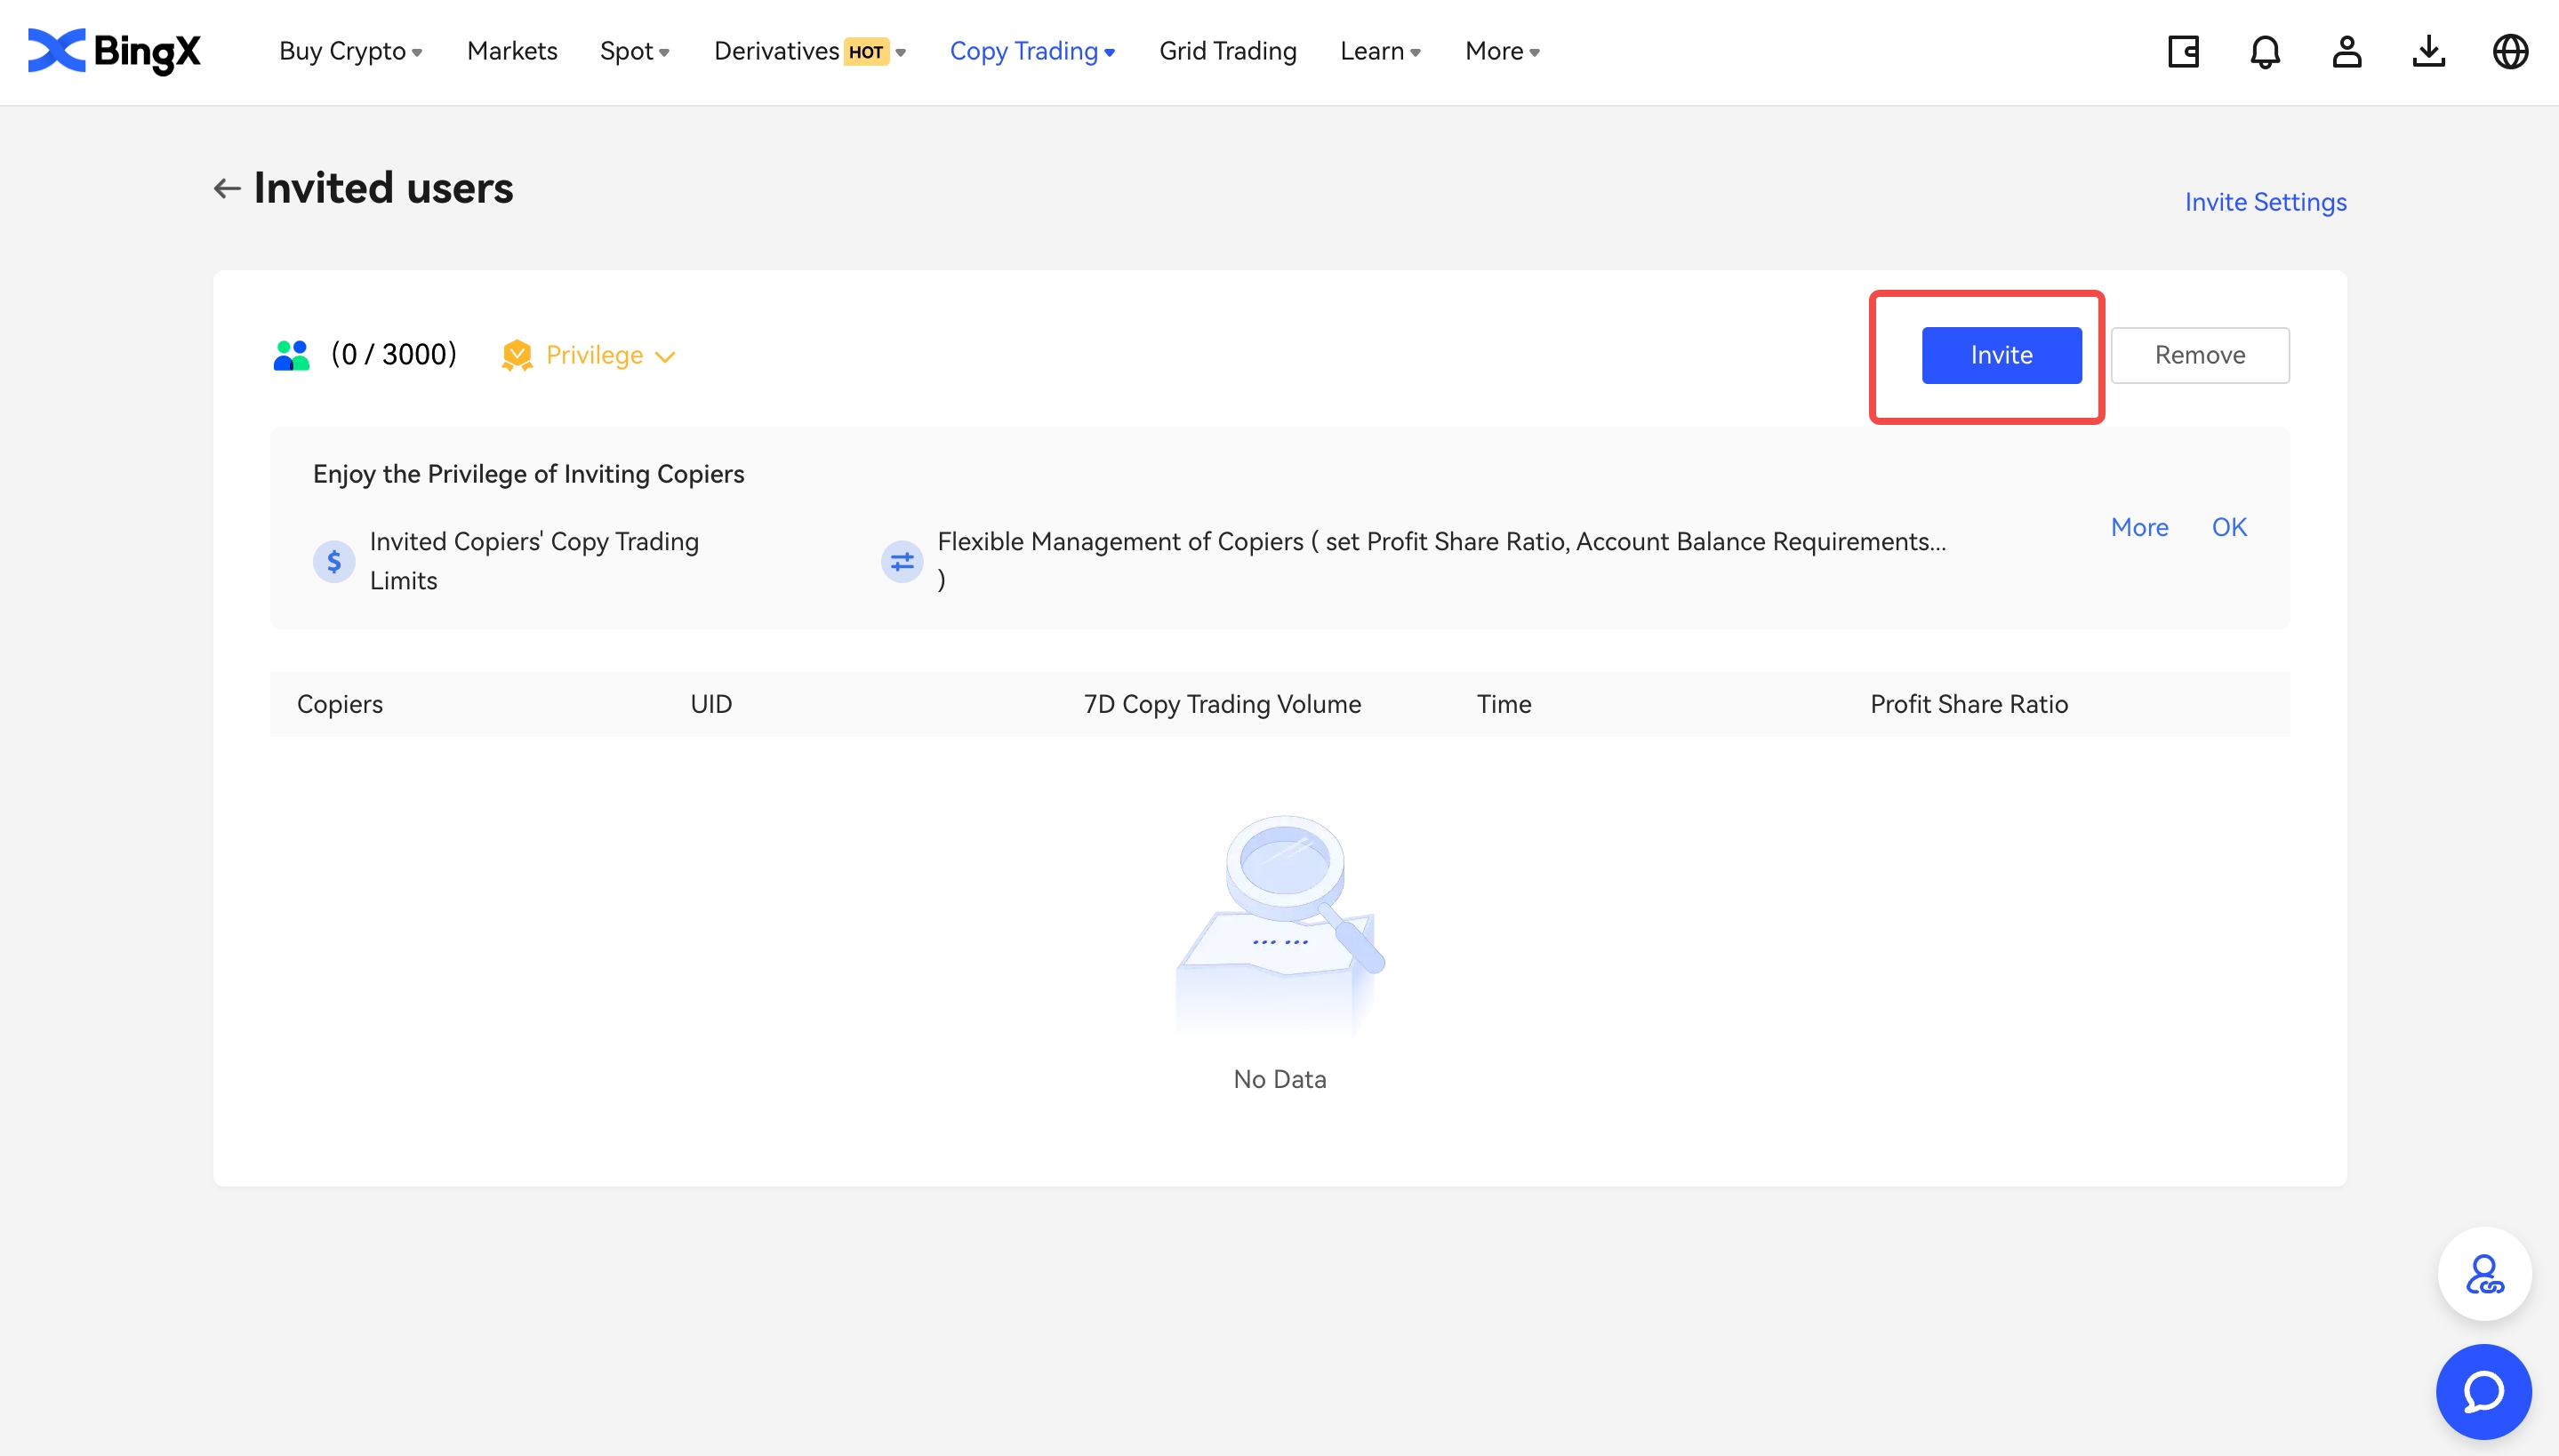2559x1456 pixels.
Task: Click the No Data placeholder illustration
Action: tap(1280, 925)
